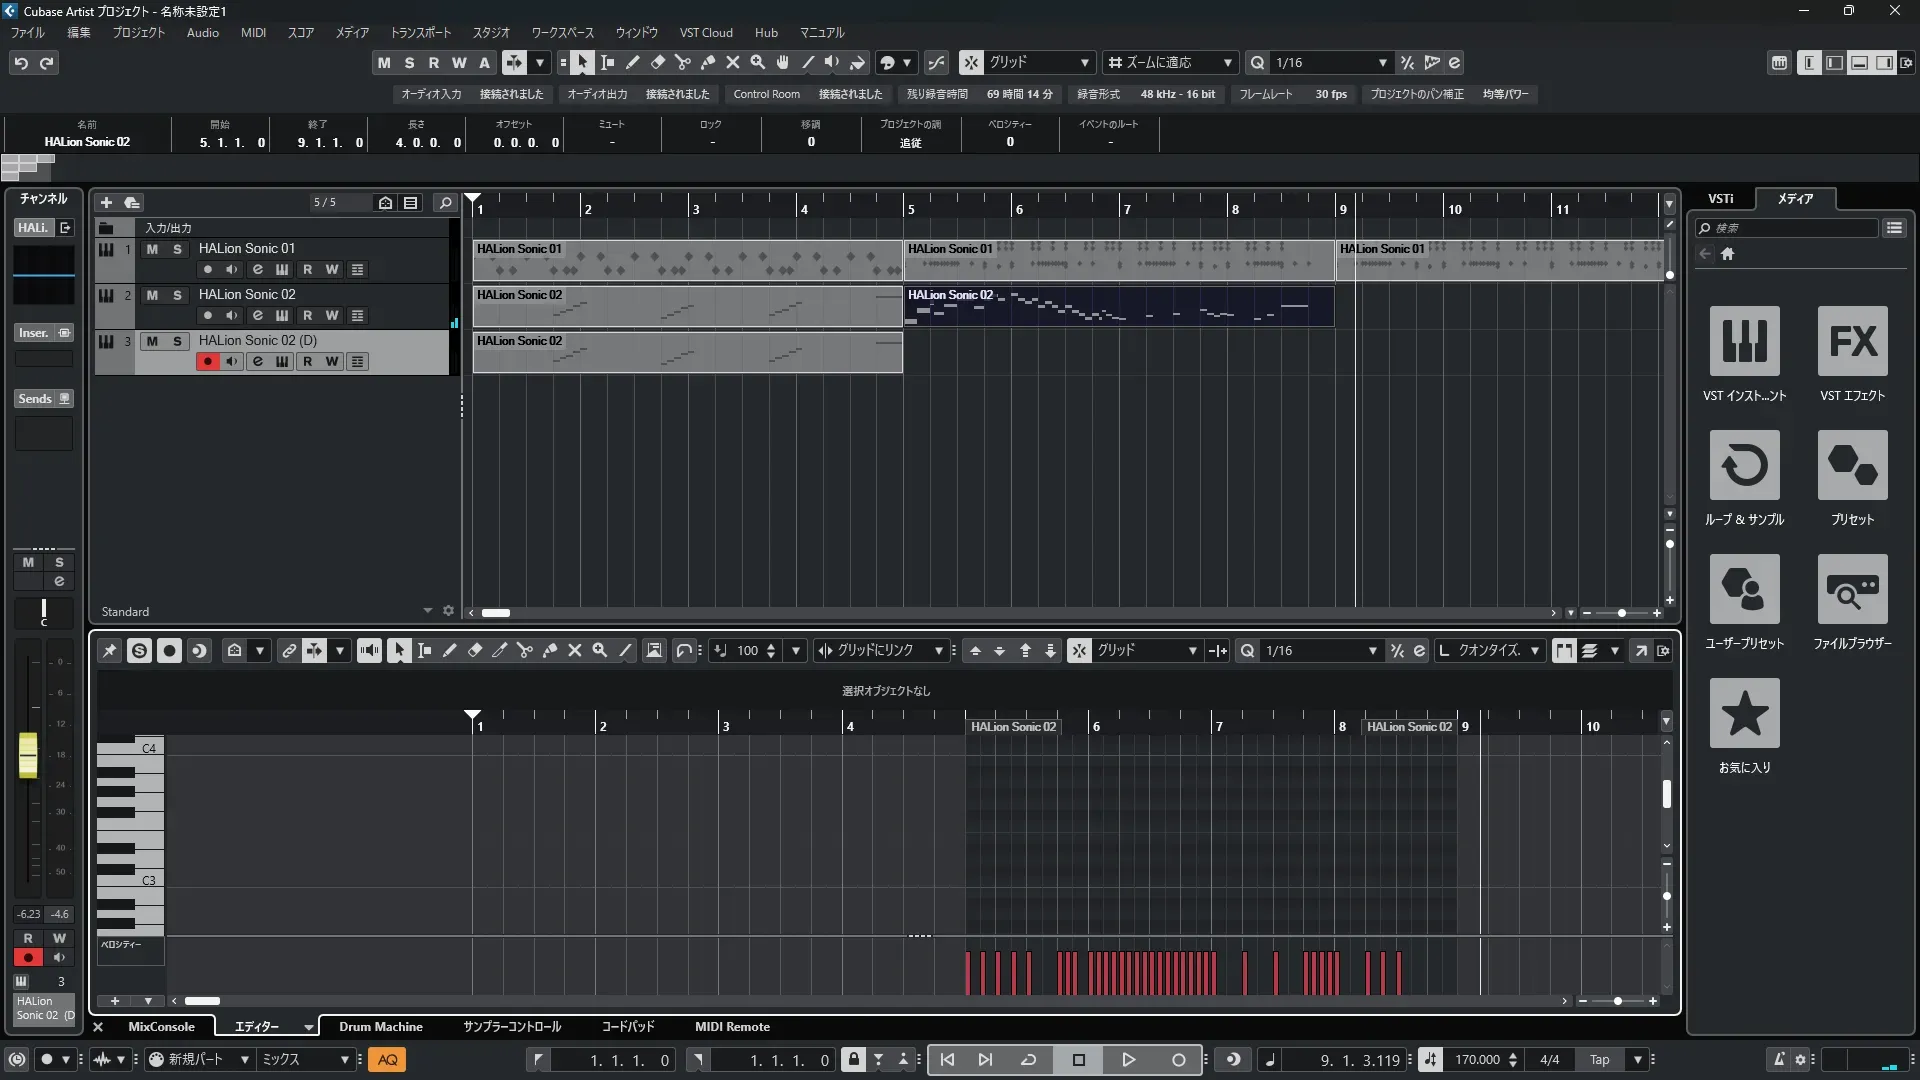The height and width of the screenshot is (1080, 1920).
Task: Solo the HALion Sonic 02 track
Action: (x=177, y=295)
